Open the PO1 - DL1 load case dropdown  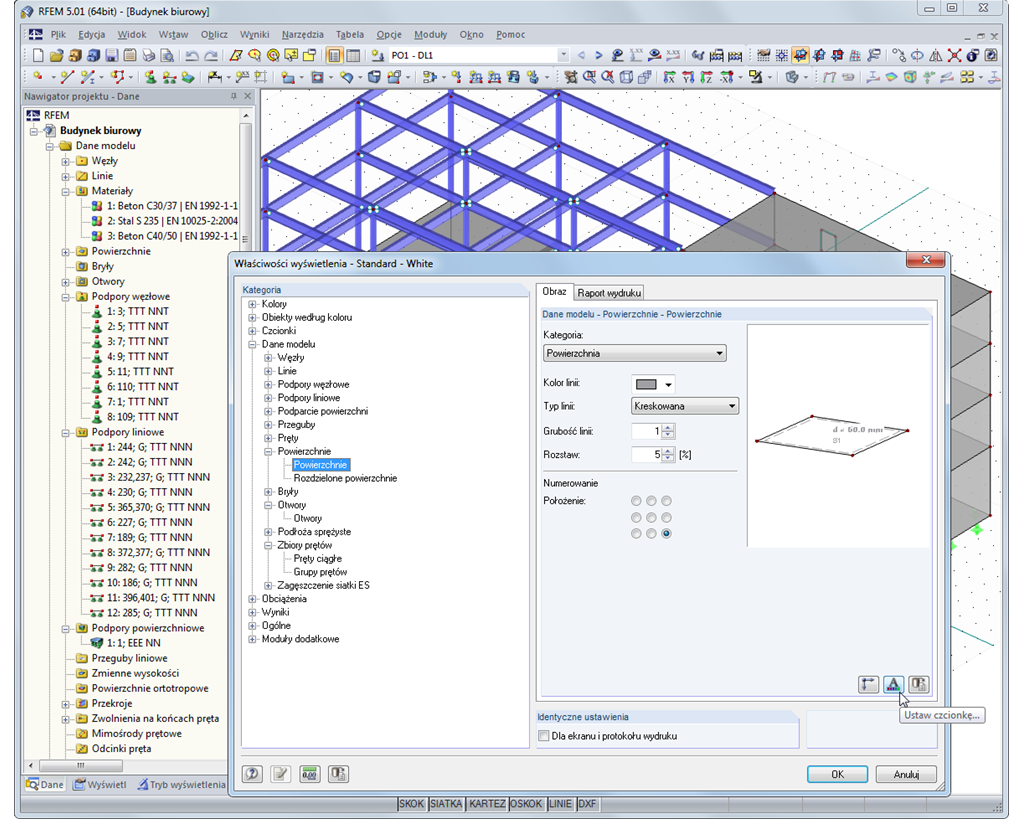[x=563, y=56]
